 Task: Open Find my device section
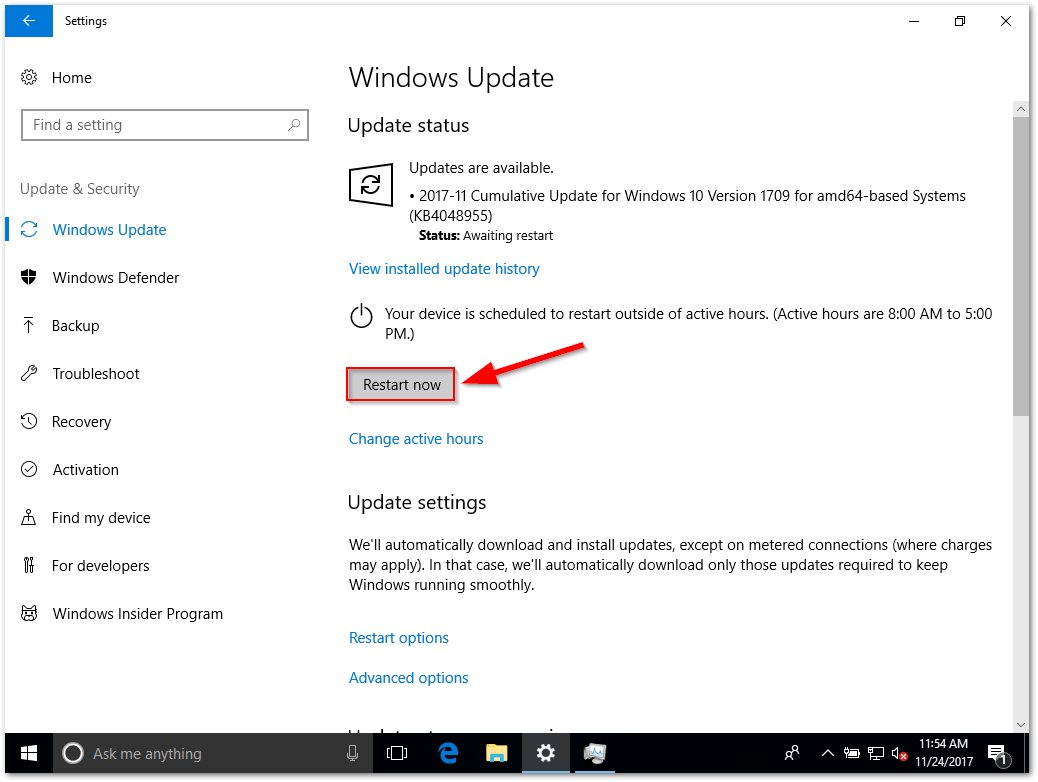tap(101, 518)
